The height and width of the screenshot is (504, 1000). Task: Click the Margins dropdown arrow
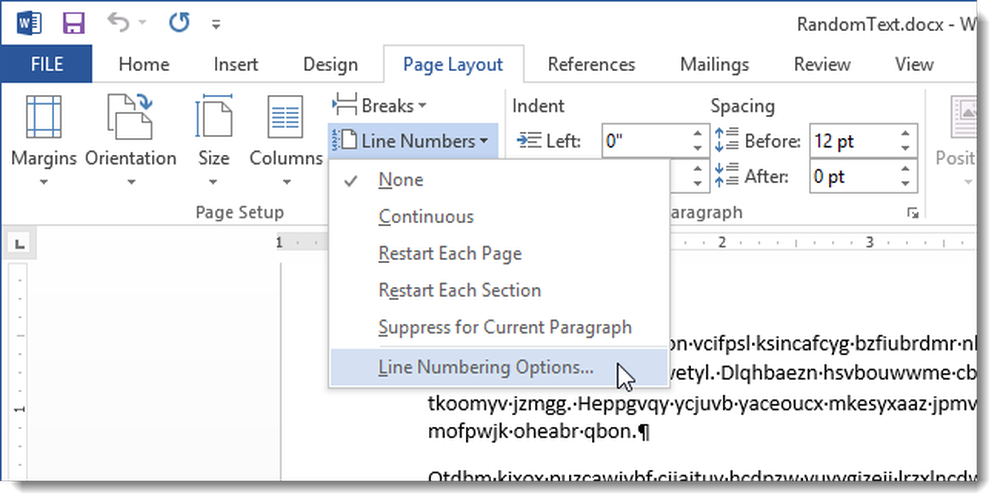(x=43, y=182)
